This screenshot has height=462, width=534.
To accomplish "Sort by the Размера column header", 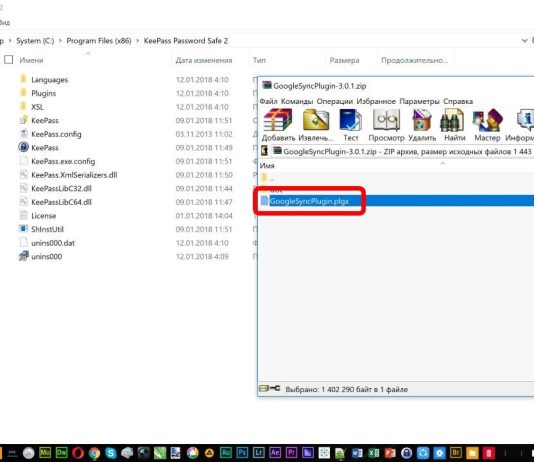I will (x=344, y=60).
